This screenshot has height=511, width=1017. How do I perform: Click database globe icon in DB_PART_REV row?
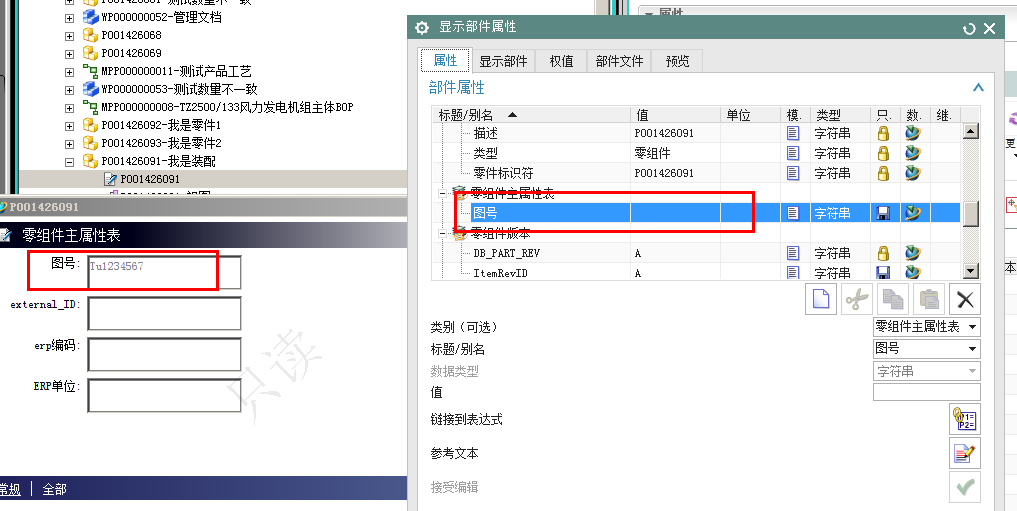(913, 253)
